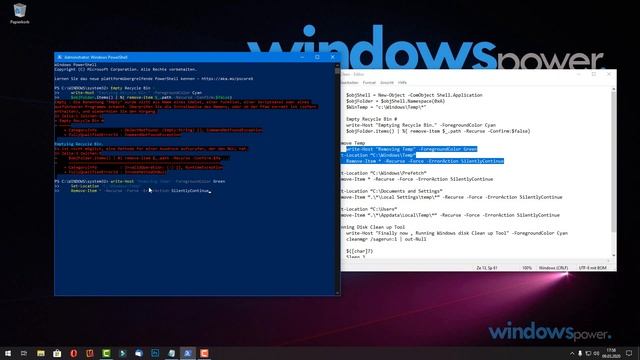Switch to PowerShell via its taskbar icon
This screenshot has height=360, width=640.
pyautogui.click(x=188, y=353)
